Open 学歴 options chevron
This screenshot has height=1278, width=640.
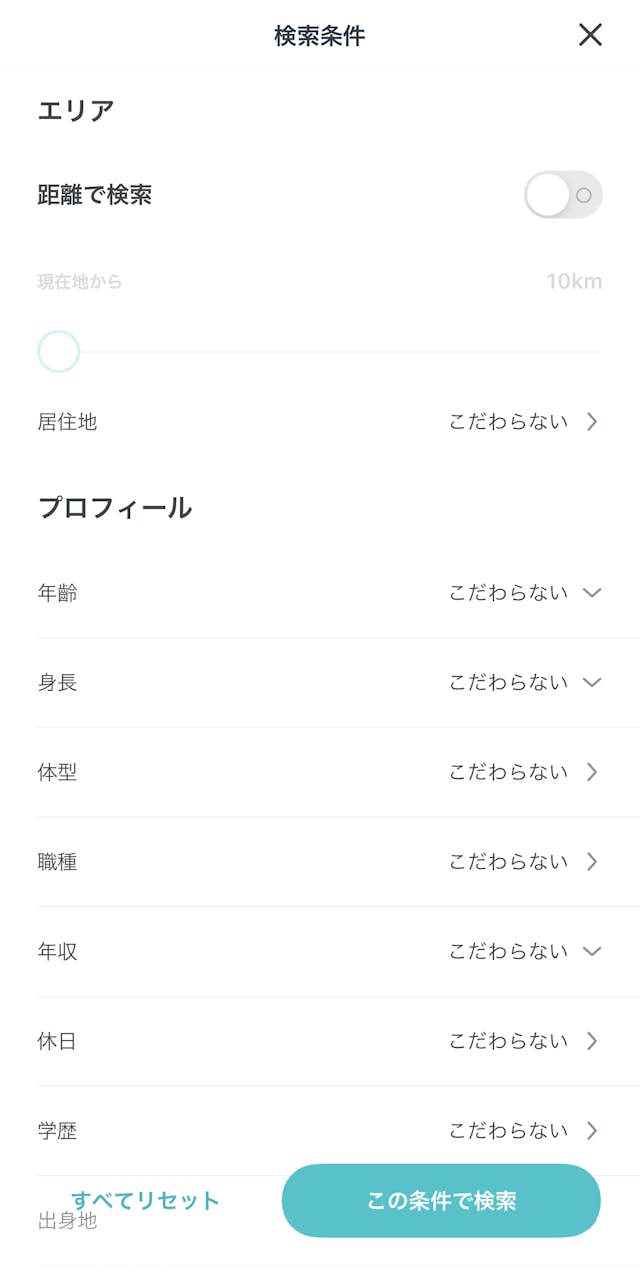pos(592,1131)
